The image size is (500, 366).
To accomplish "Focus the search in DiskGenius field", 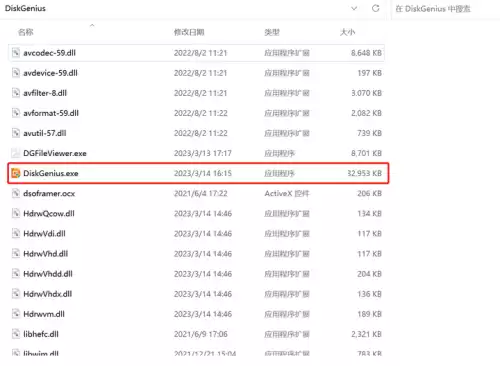I will tap(445, 9).
